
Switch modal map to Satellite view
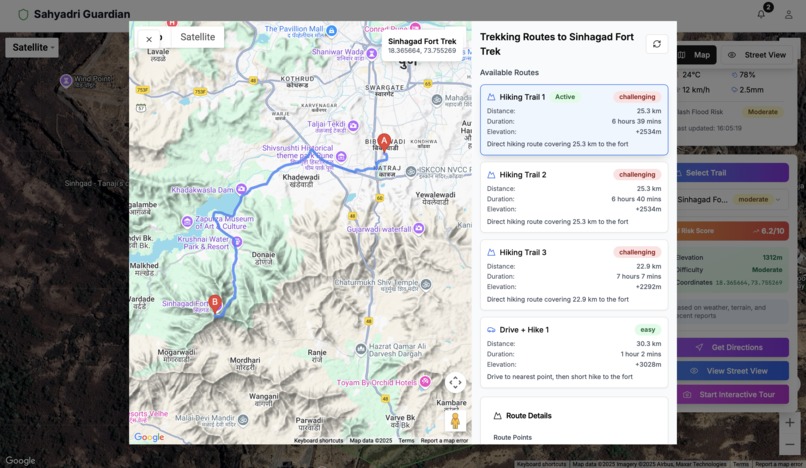[x=197, y=37]
